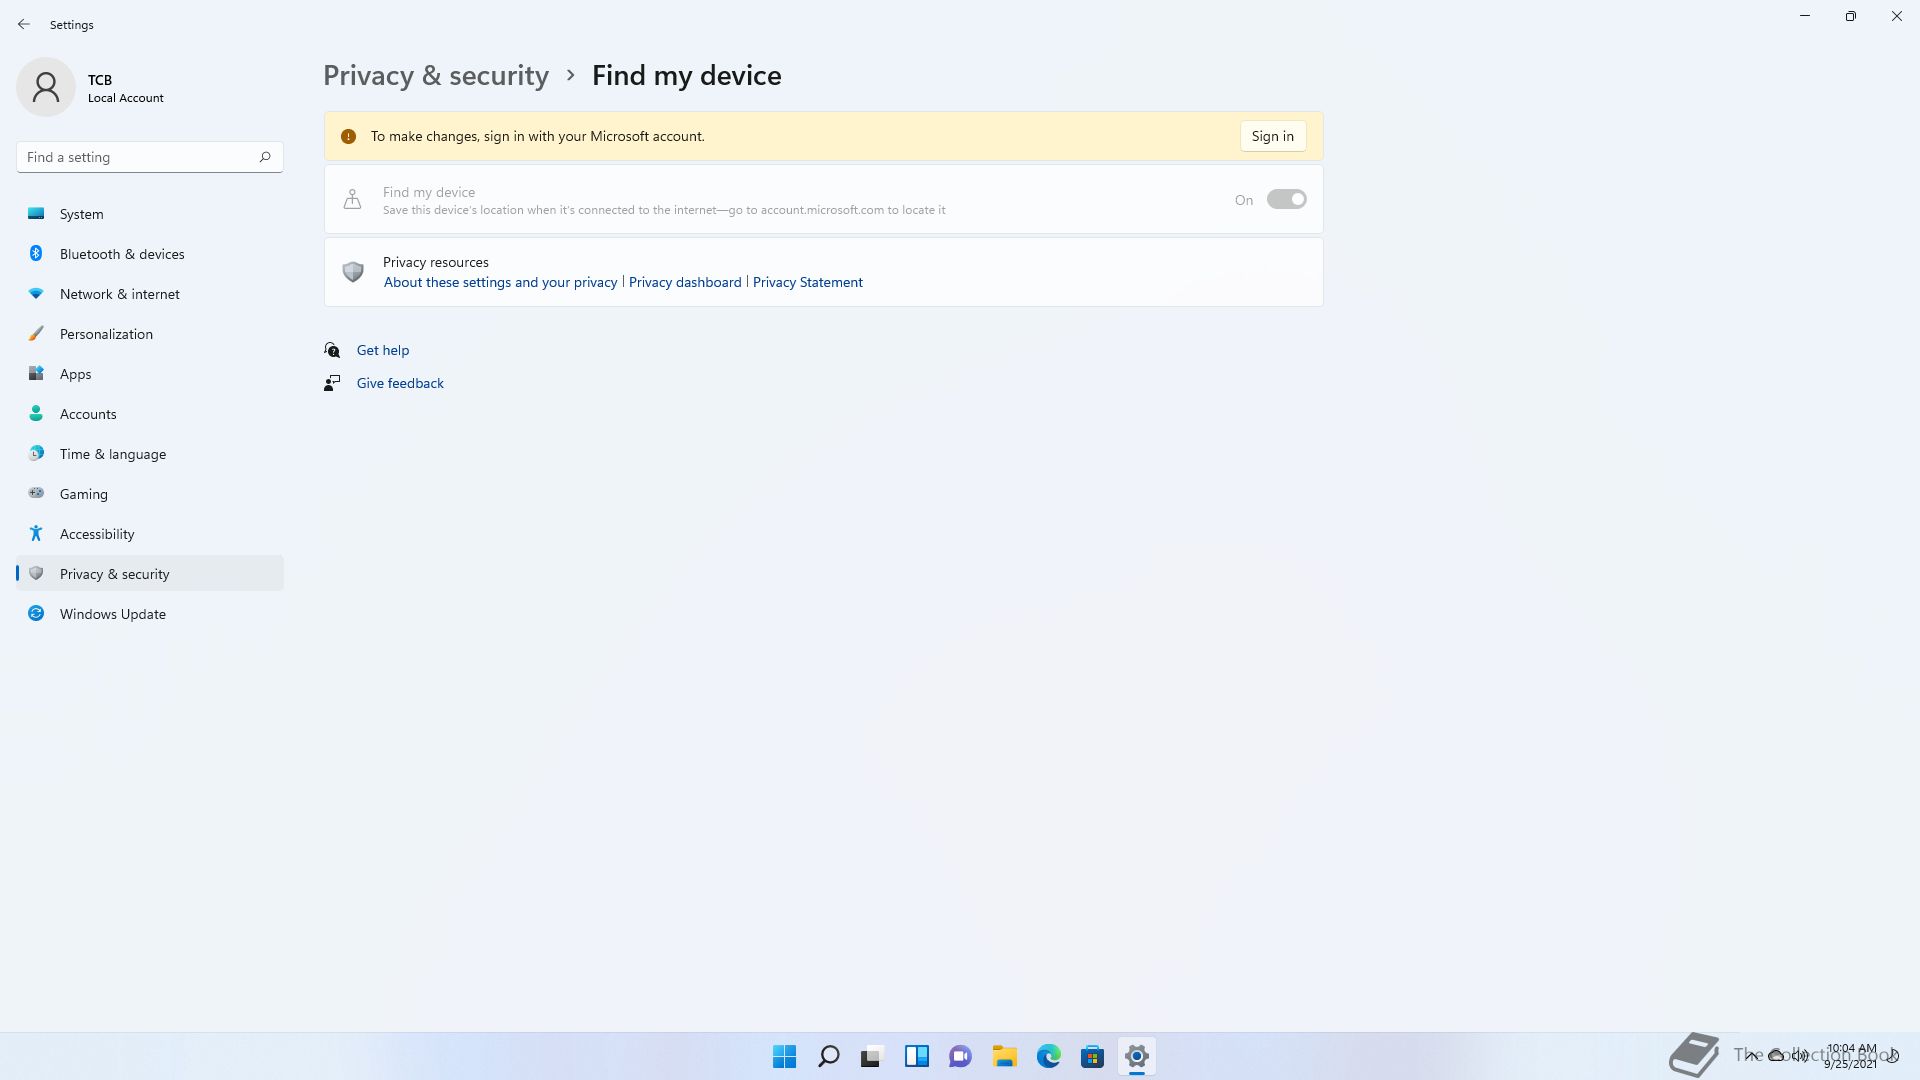Open Network & internet category
1920x1080 pixels.
coord(150,294)
